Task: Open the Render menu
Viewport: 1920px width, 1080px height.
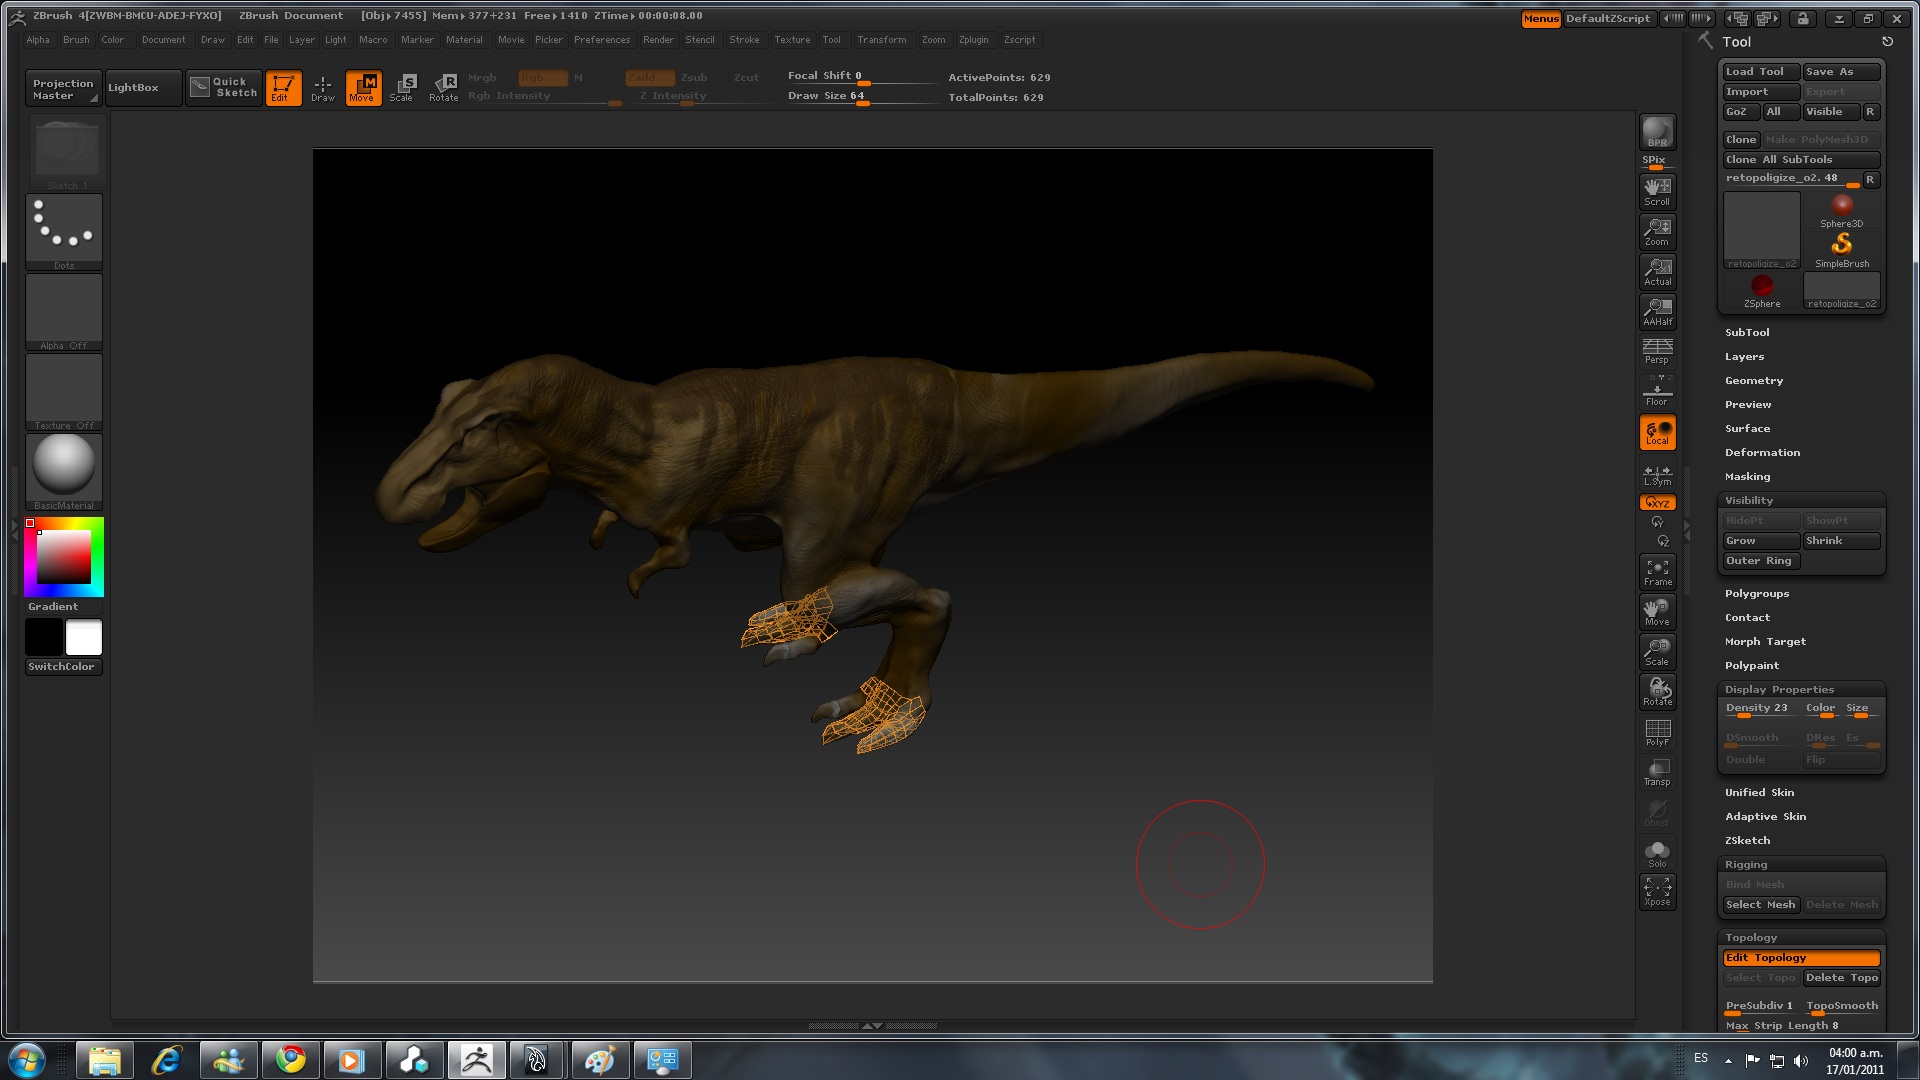Action: pos(658,40)
